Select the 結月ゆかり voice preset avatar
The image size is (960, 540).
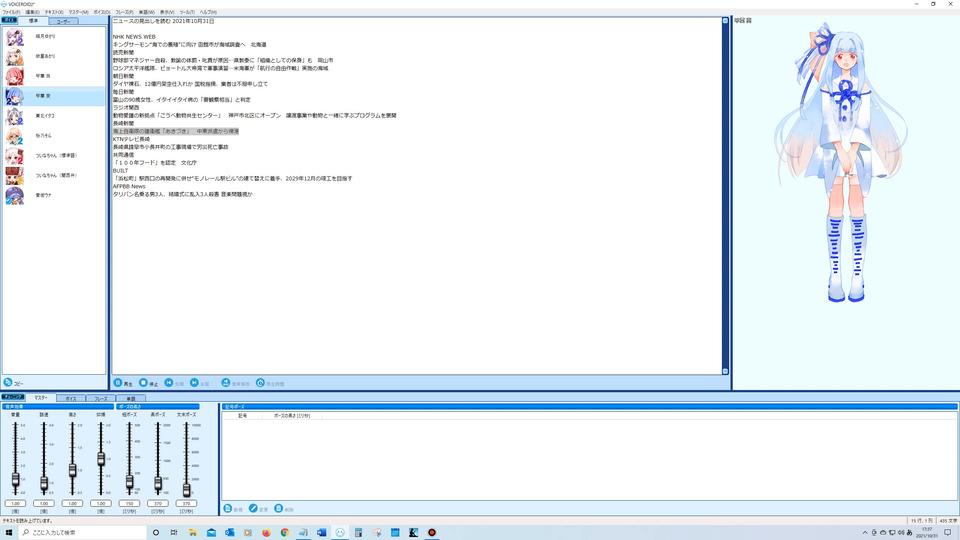point(15,37)
